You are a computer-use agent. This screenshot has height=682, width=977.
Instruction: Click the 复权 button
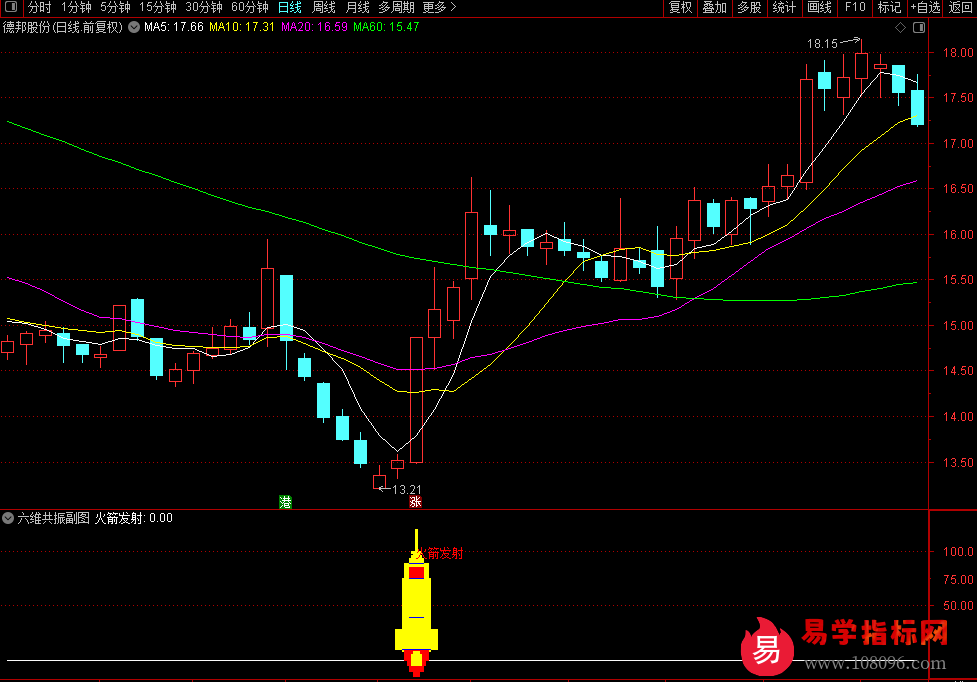680,7
